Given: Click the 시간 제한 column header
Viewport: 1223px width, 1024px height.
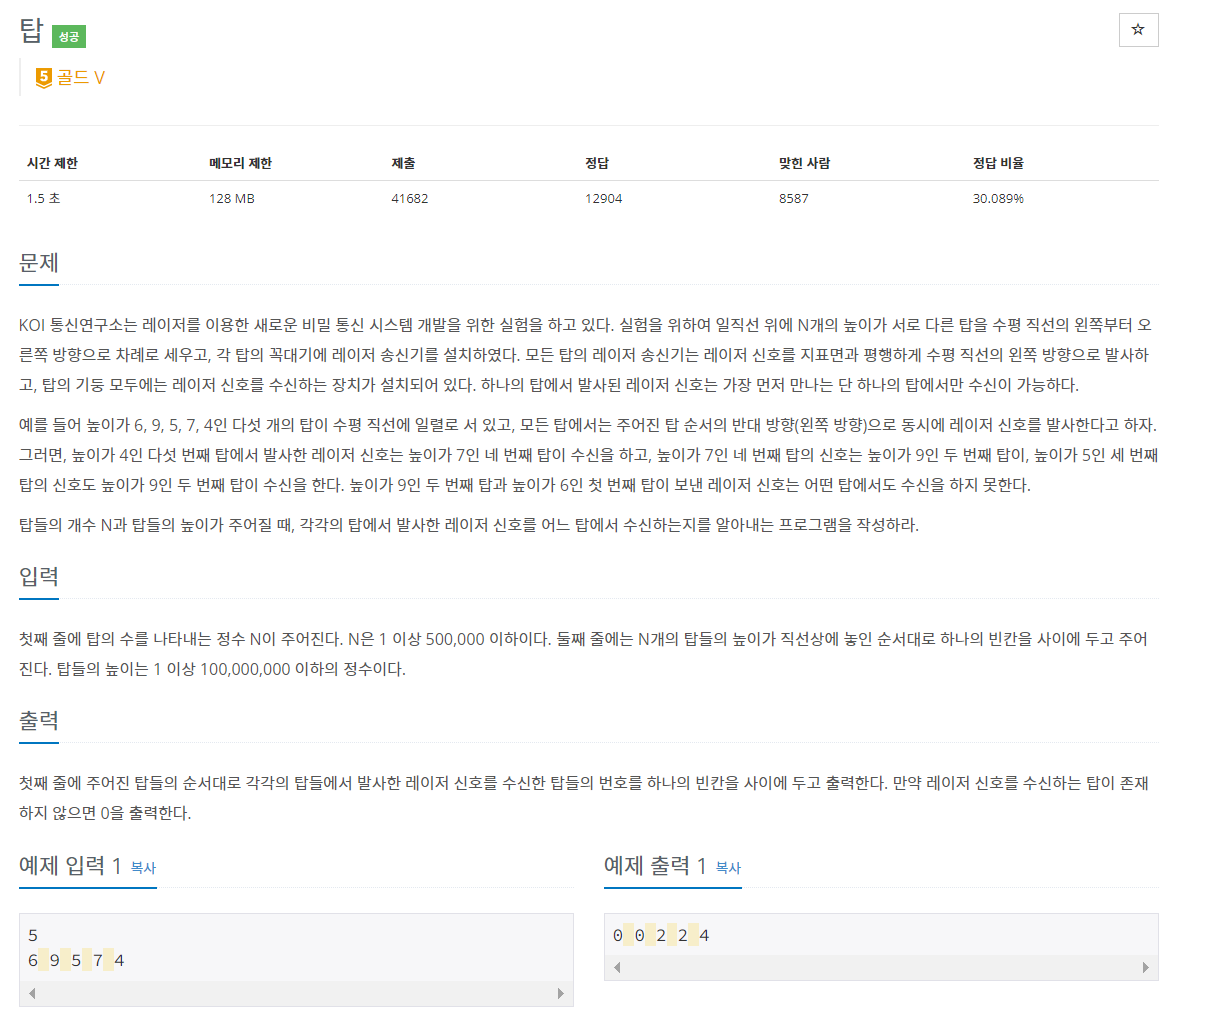Looking at the screenshot, I should coord(52,163).
